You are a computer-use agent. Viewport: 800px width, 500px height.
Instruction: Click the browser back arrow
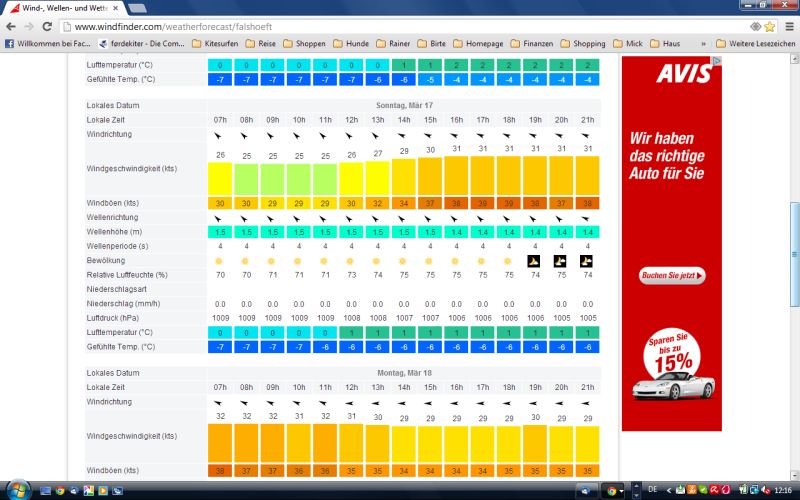12,26
